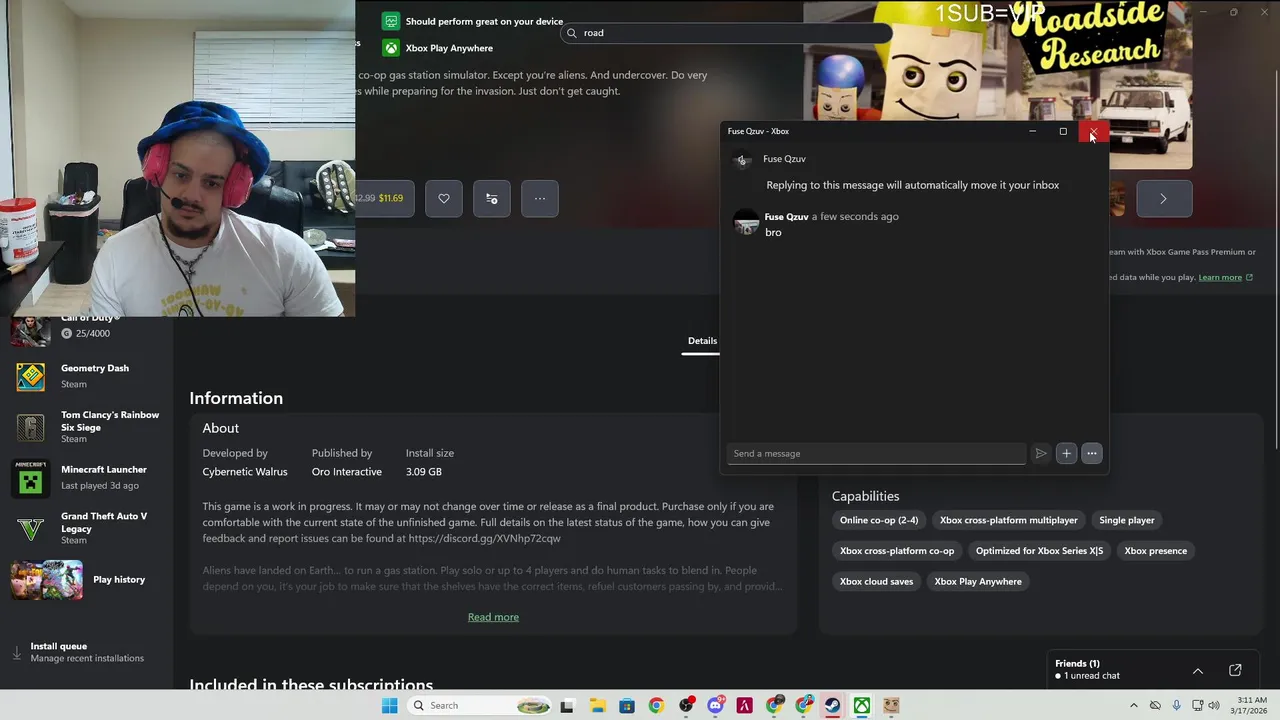This screenshot has width=1280, height=720.
Task: Advance screenshots with the next arrow
Action: pyautogui.click(x=1163, y=199)
